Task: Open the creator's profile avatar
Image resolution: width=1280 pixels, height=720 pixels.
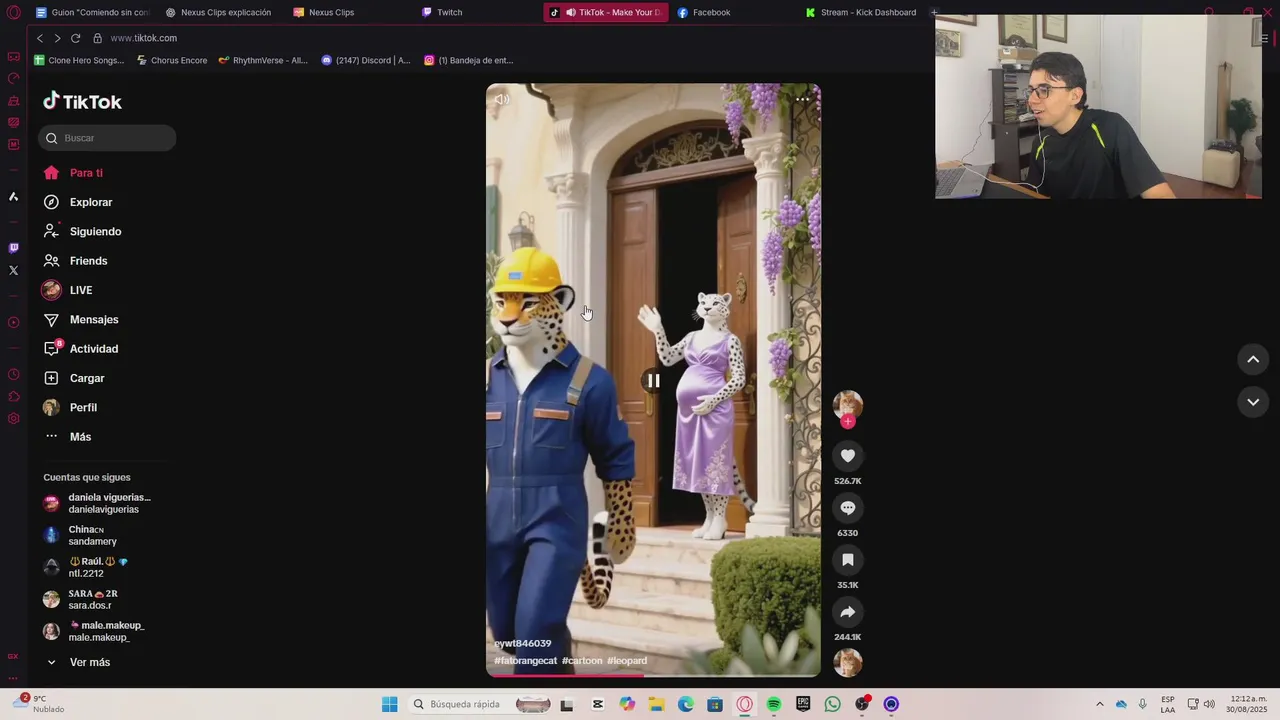Action: tap(848, 404)
